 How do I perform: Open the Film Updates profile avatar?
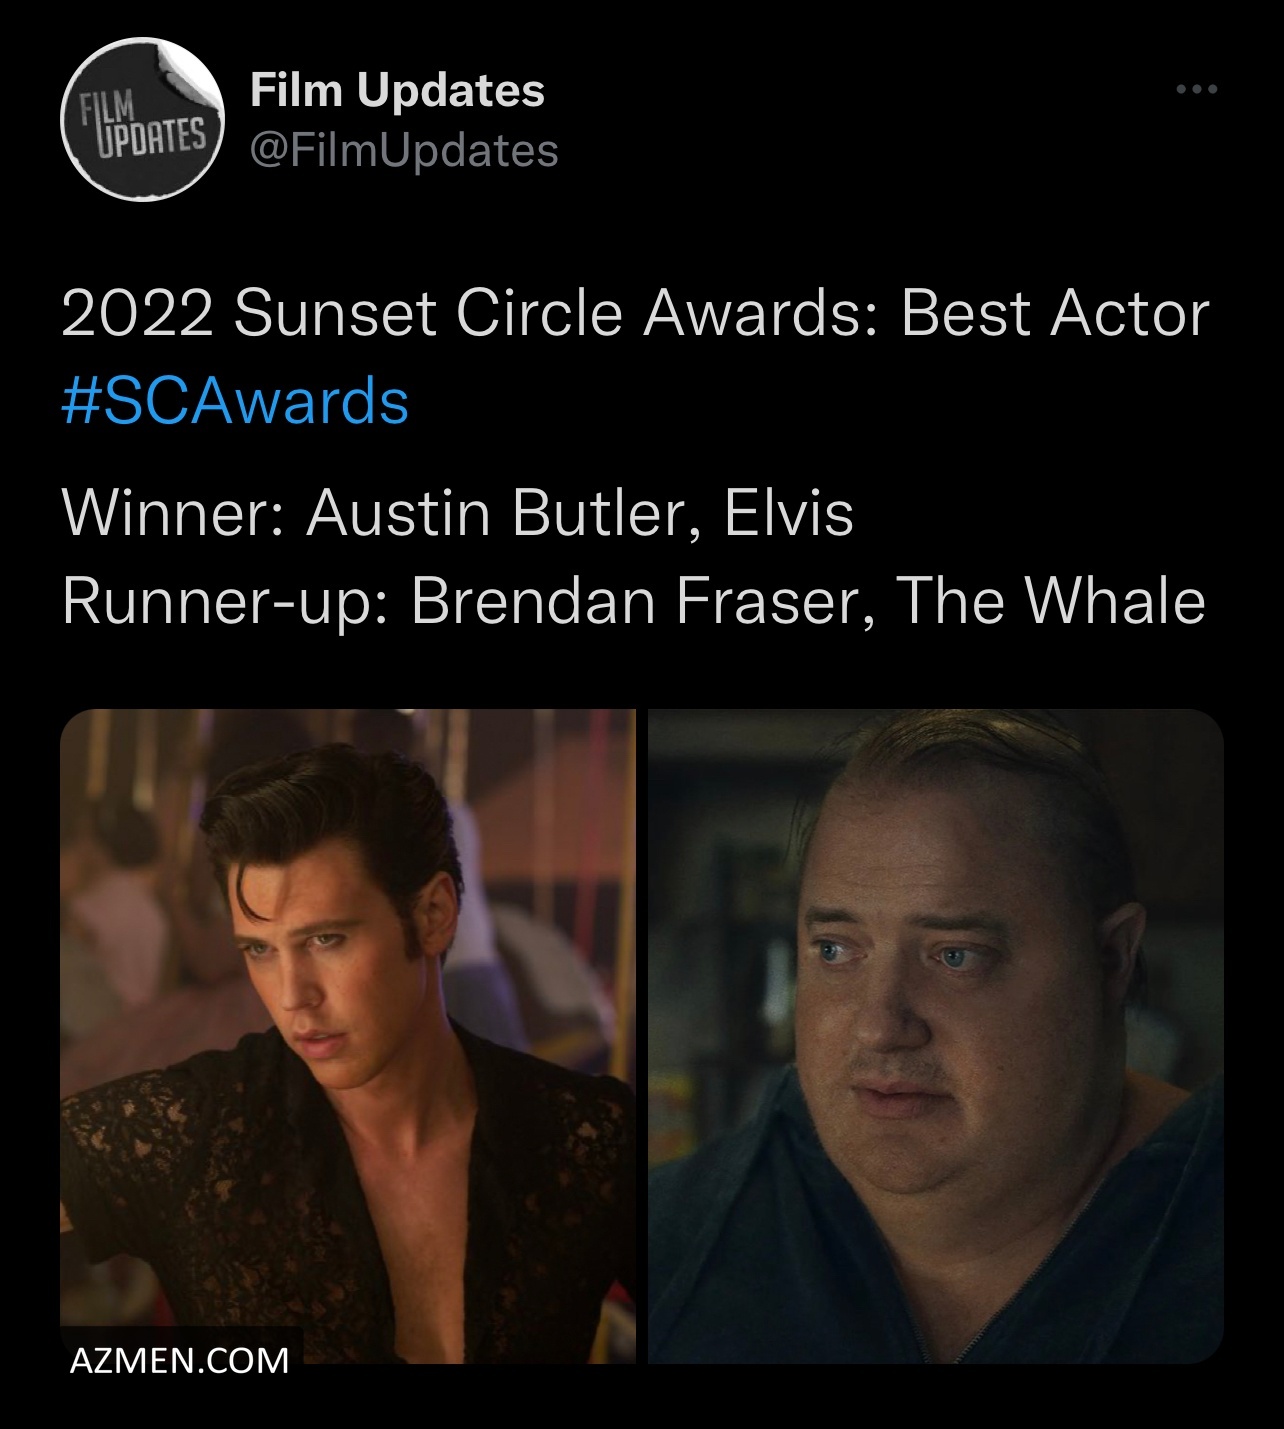[x=140, y=120]
